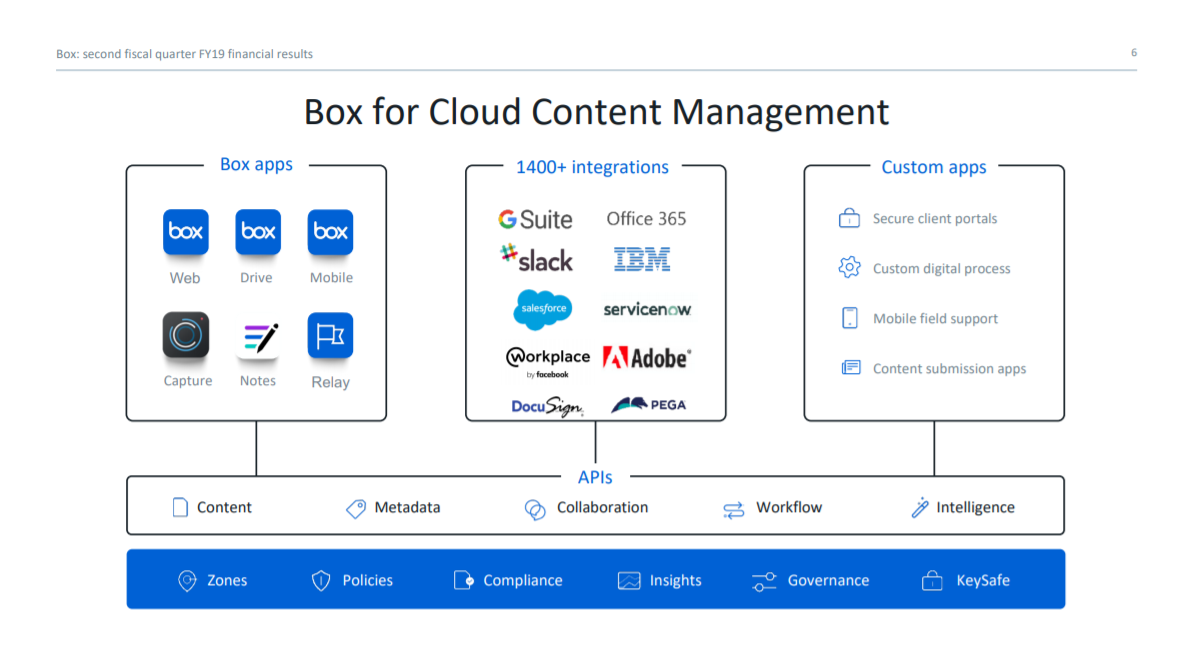
Task: Click the Collaboration circles icon
Action: pos(535,509)
